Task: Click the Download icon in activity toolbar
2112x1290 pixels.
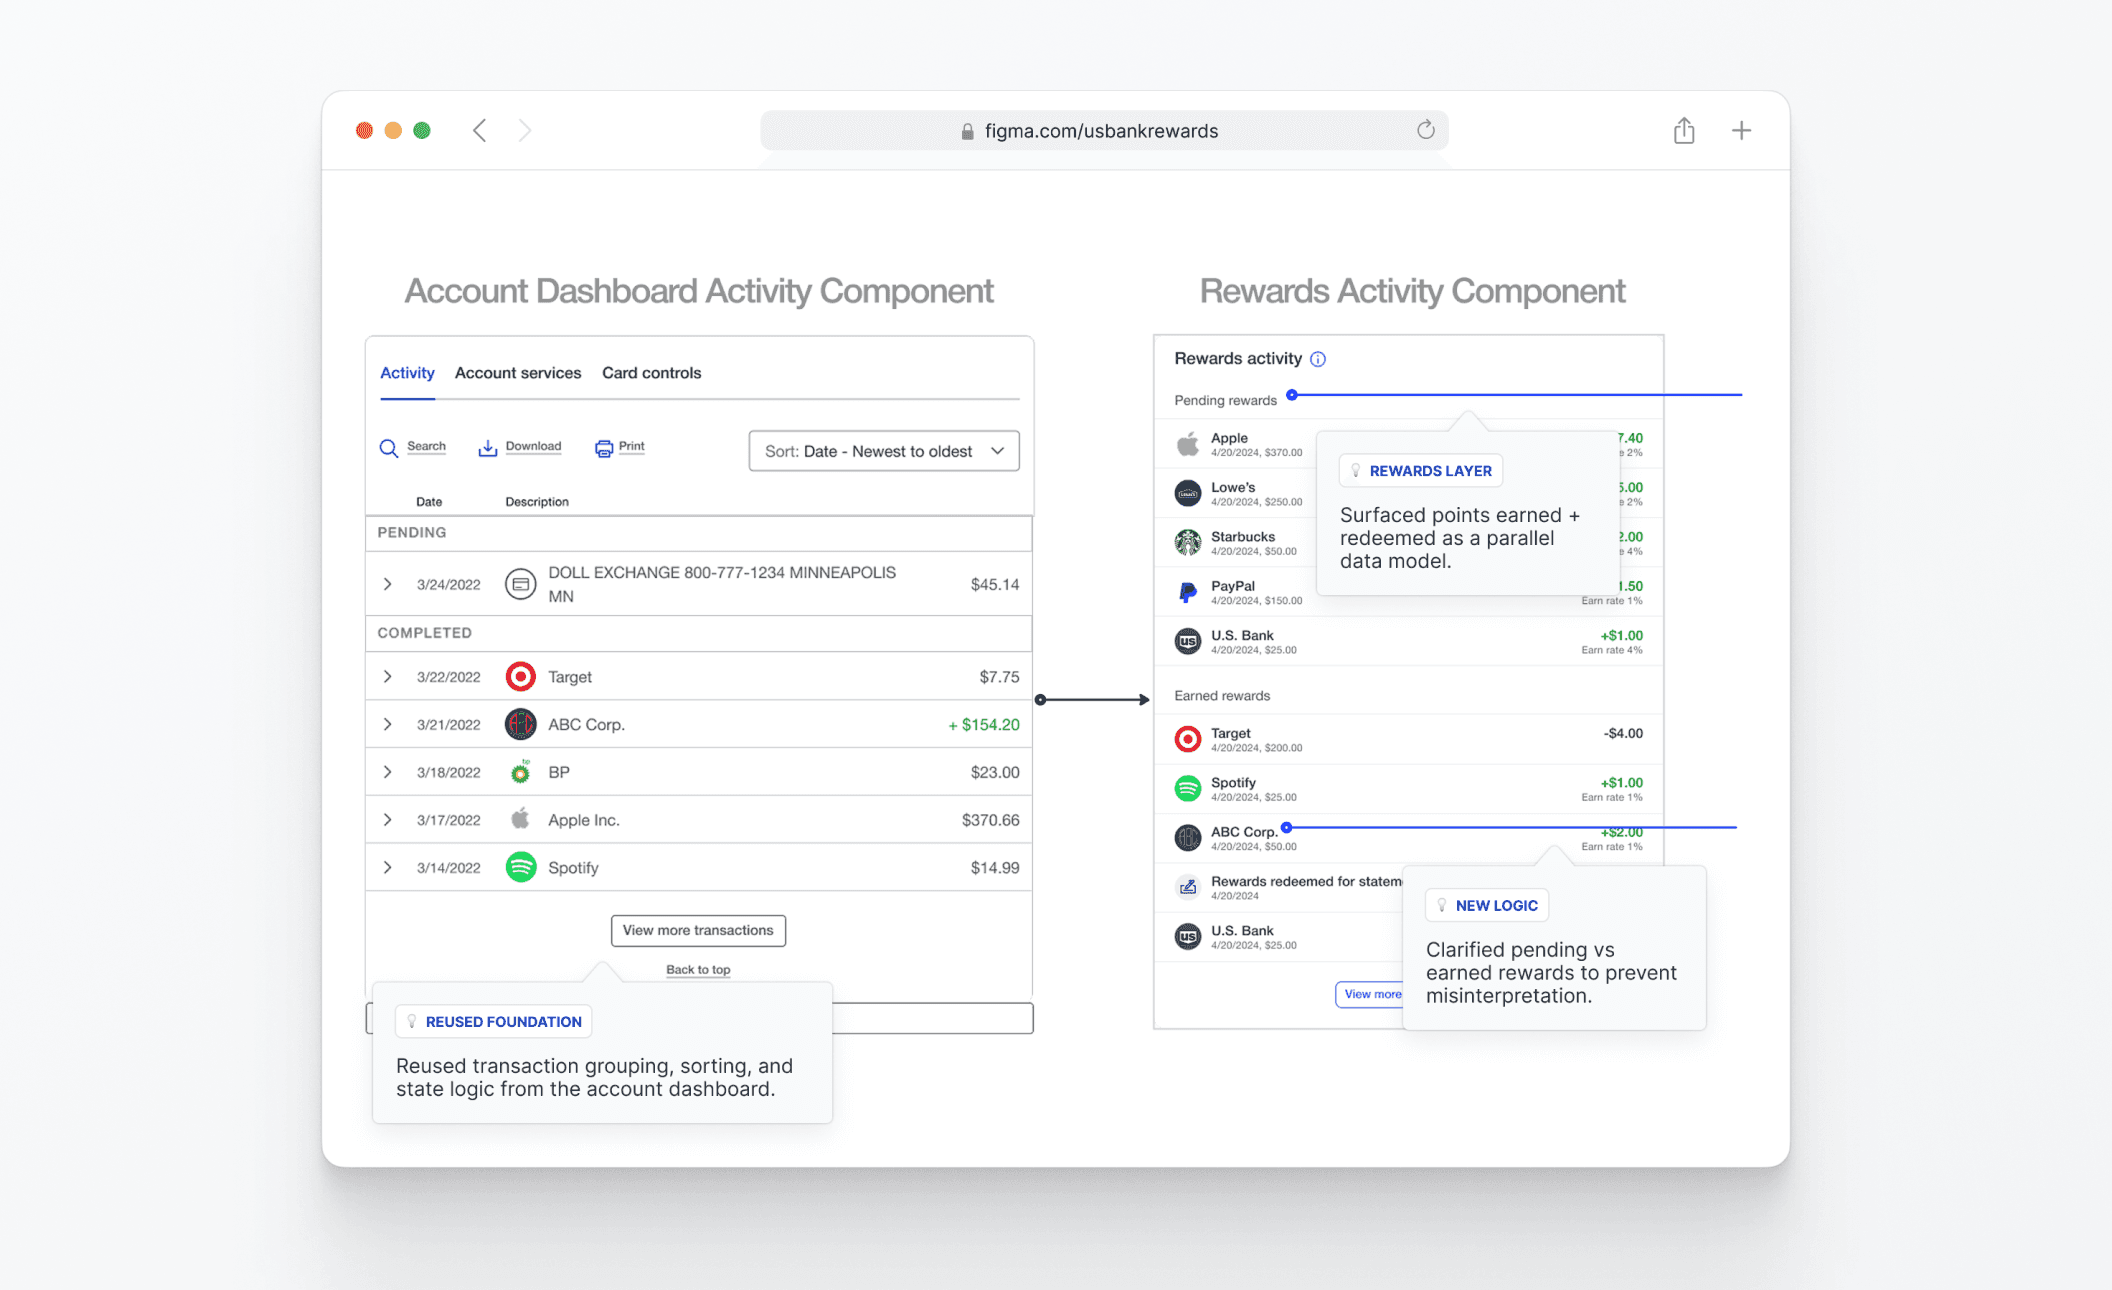Action: pos(487,448)
